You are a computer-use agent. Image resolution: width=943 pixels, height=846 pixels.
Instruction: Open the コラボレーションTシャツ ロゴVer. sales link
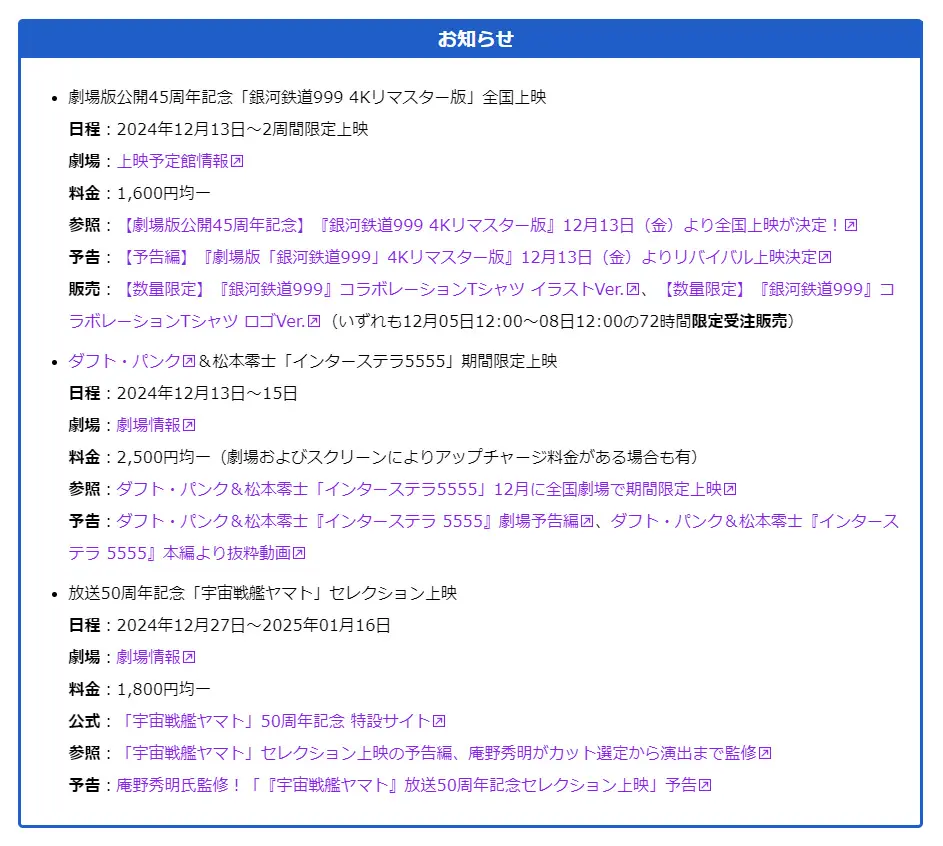pos(195,321)
